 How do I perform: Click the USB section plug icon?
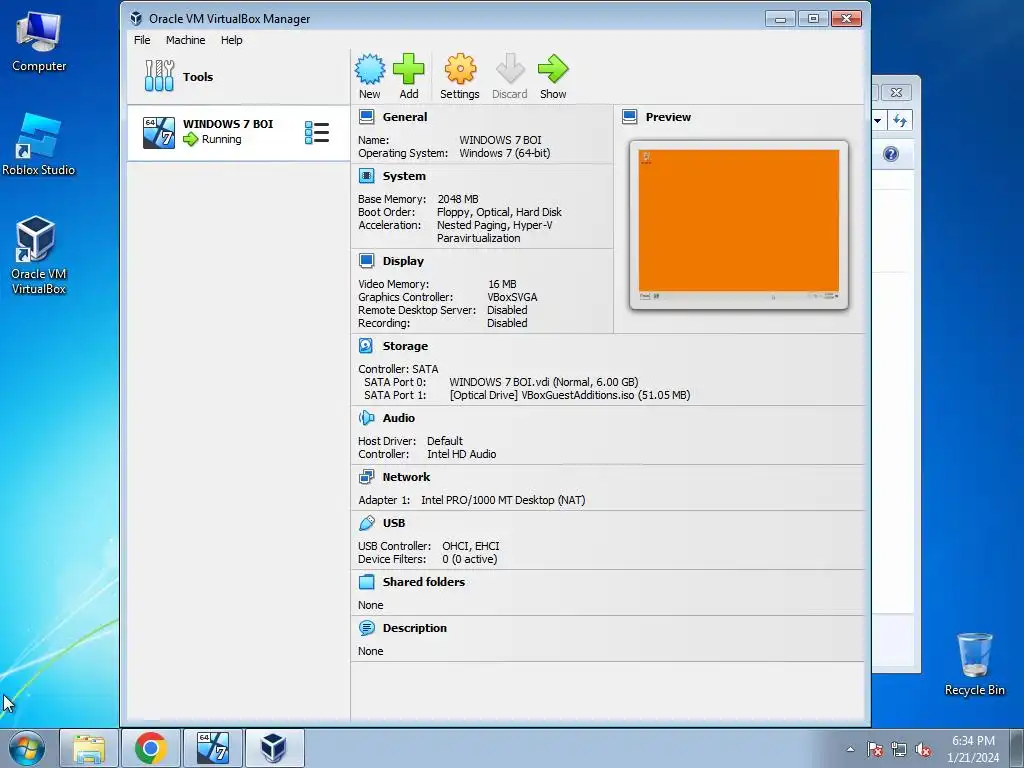pyautogui.click(x=366, y=523)
